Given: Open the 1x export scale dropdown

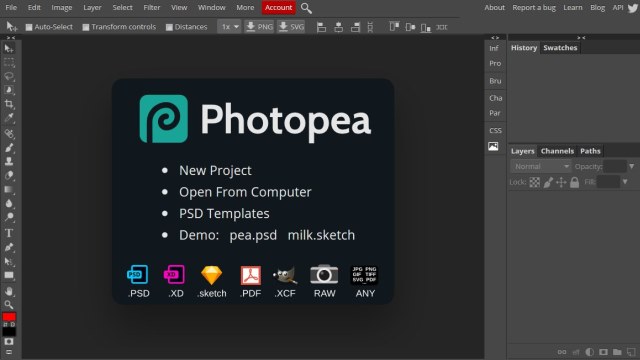Looking at the screenshot, I should (229, 27).
